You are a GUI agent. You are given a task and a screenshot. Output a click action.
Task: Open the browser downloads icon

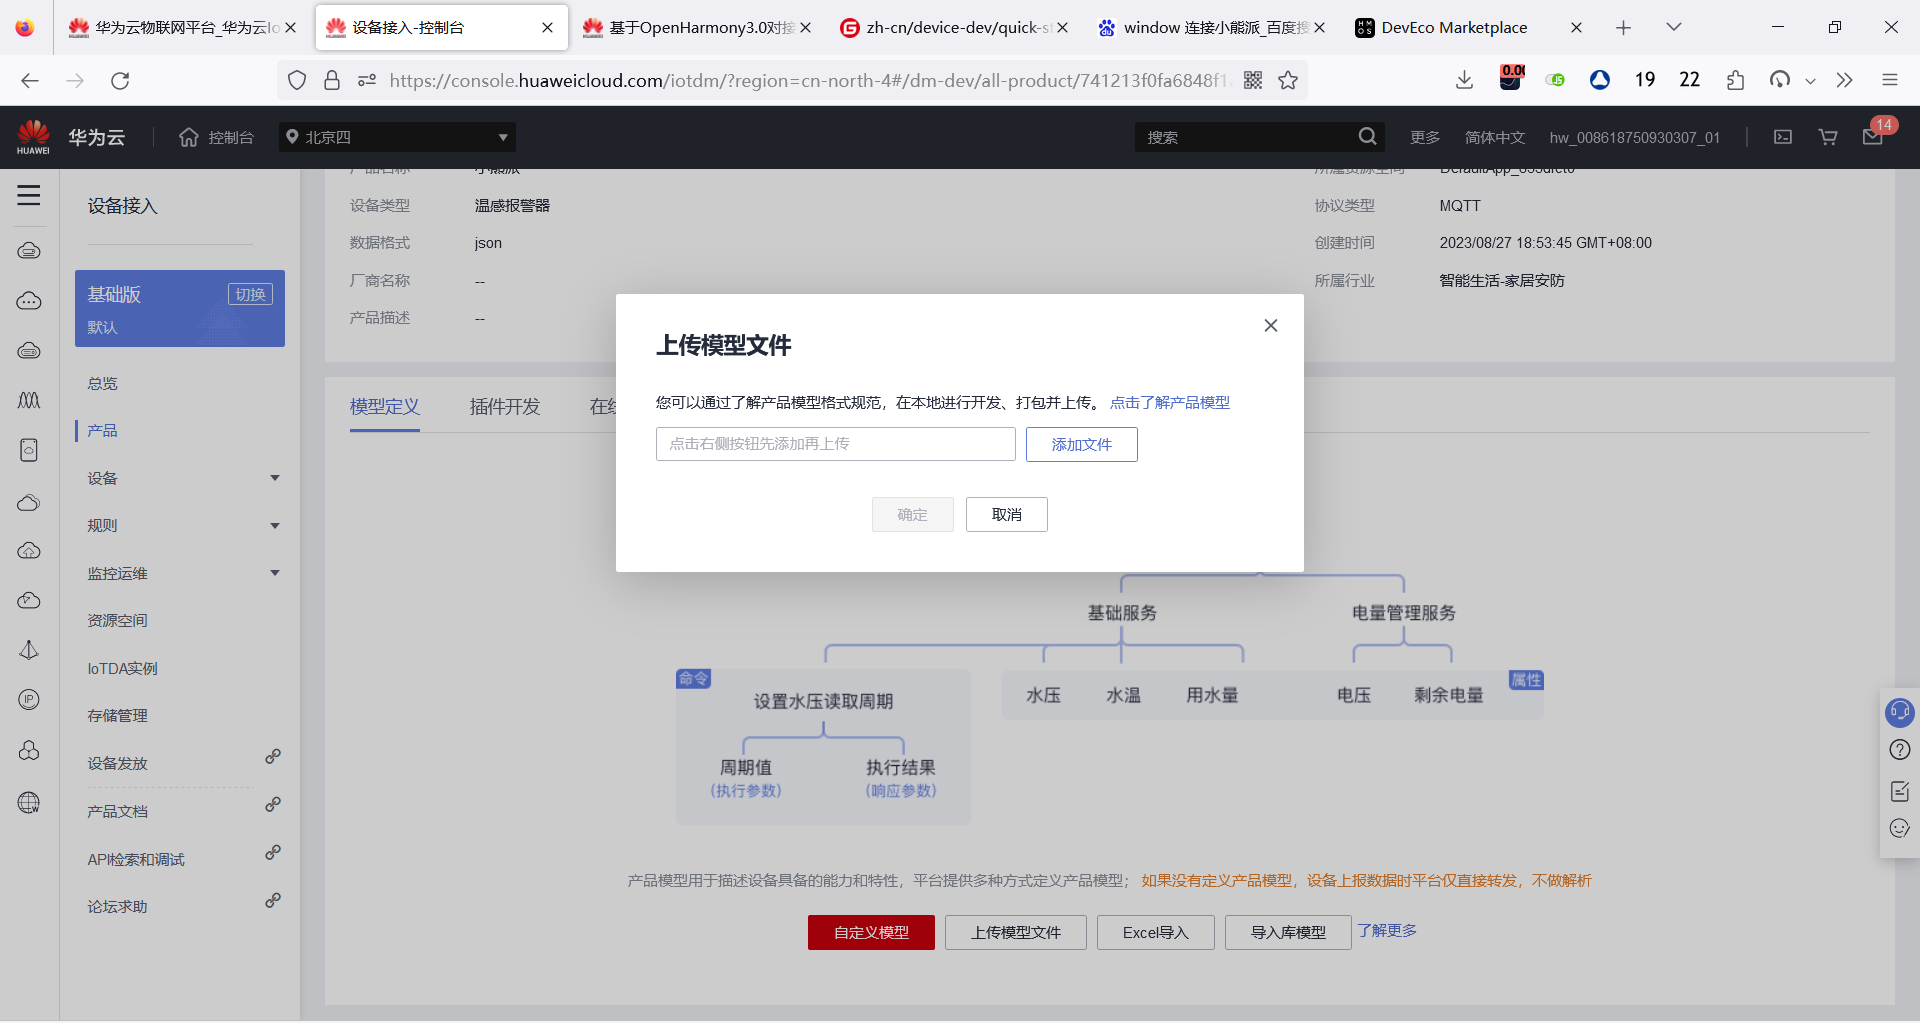pyautogui.click(x=1464, y=80)
